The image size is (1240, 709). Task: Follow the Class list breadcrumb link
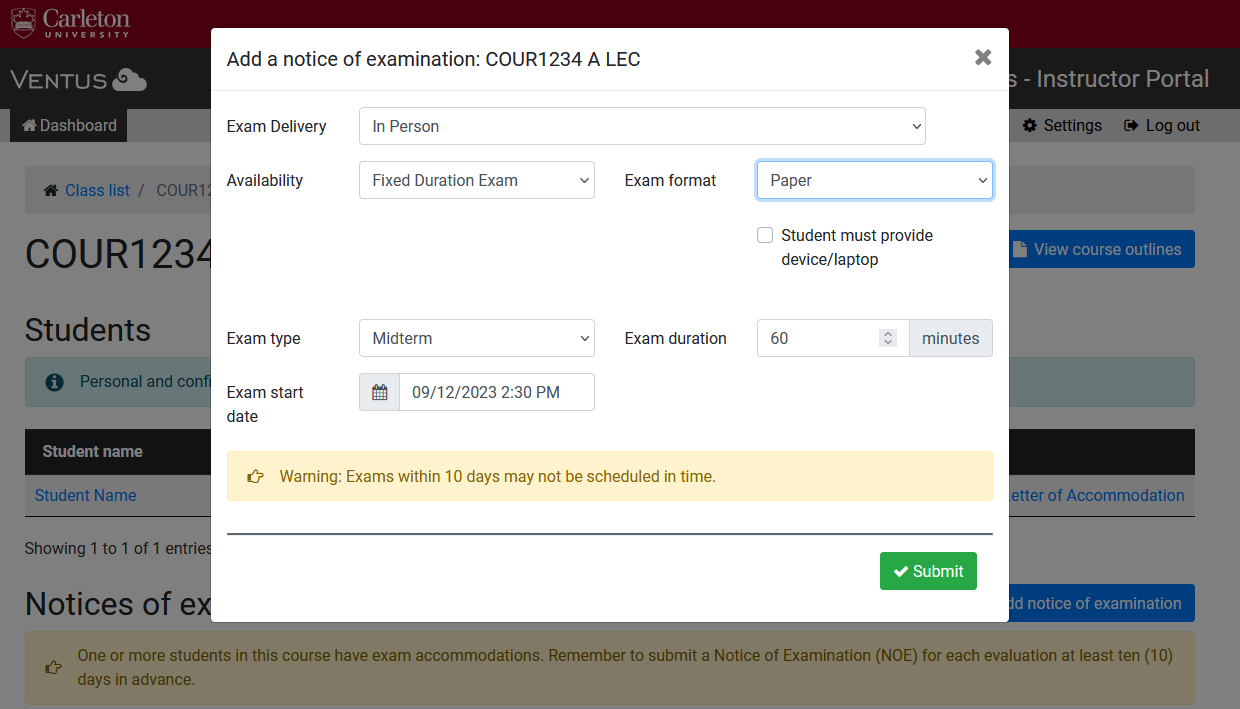point(97,189)
